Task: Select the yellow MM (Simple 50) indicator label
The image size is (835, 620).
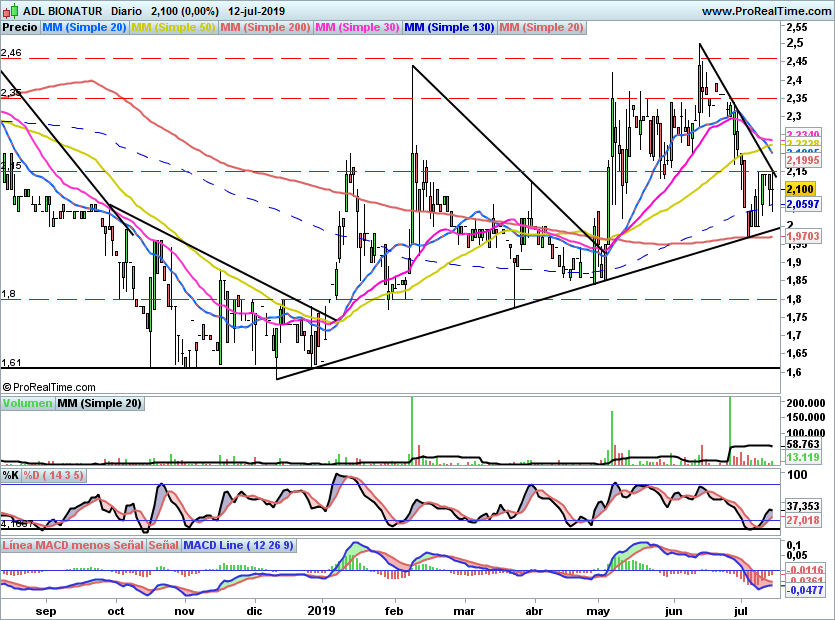Action: pos(173,27)
